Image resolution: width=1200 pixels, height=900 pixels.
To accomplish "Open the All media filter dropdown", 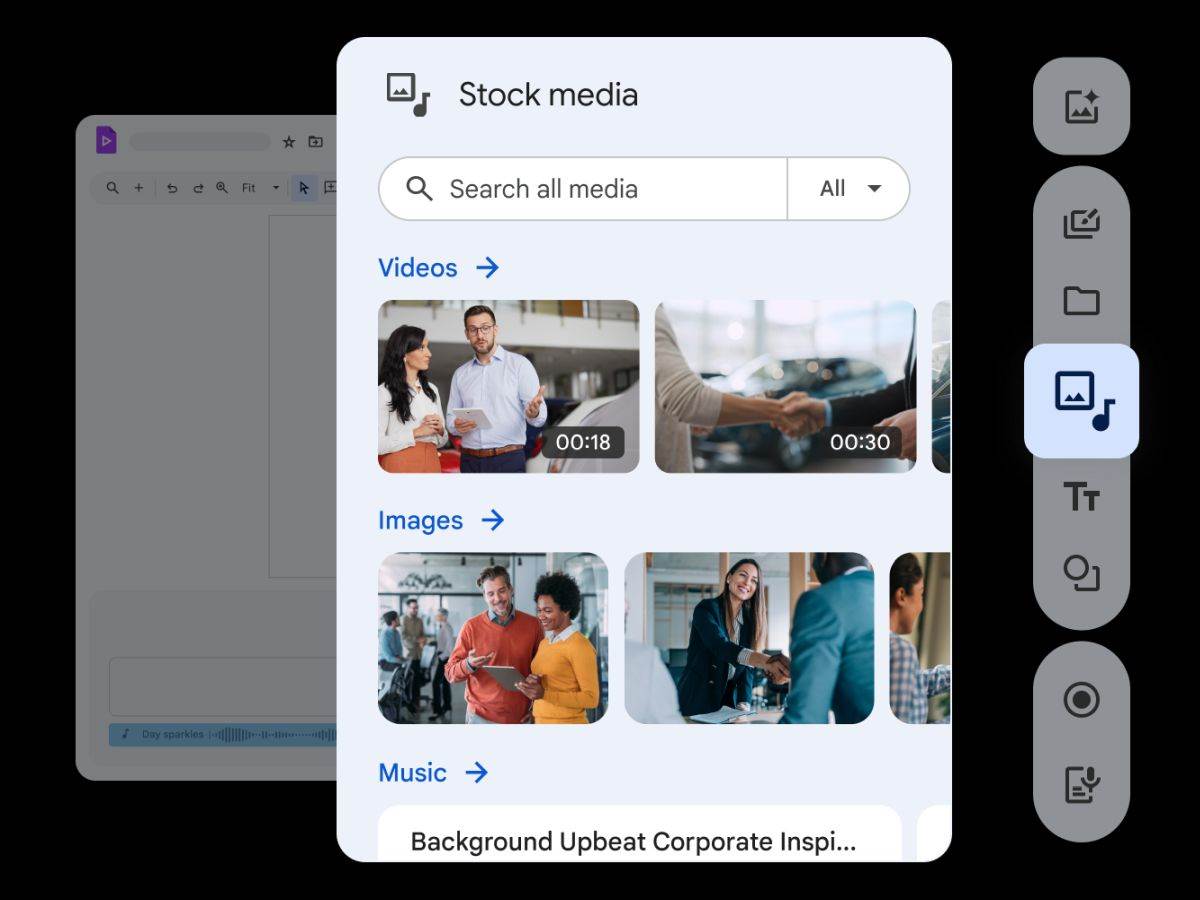I will 849,188.
